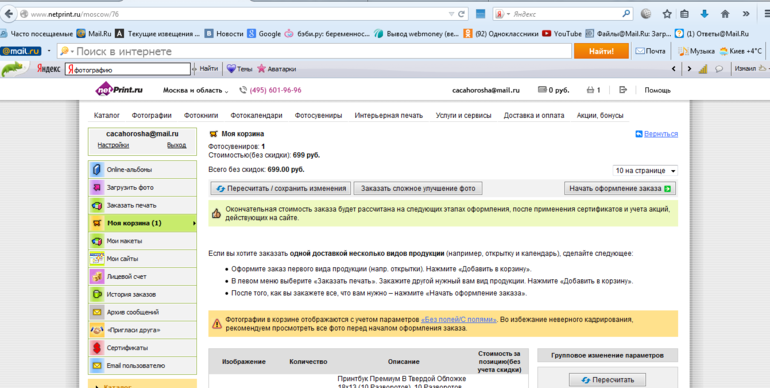Reload the page with the refresh icon
This screenshot has height=388, width=770.
coord(461,14)
